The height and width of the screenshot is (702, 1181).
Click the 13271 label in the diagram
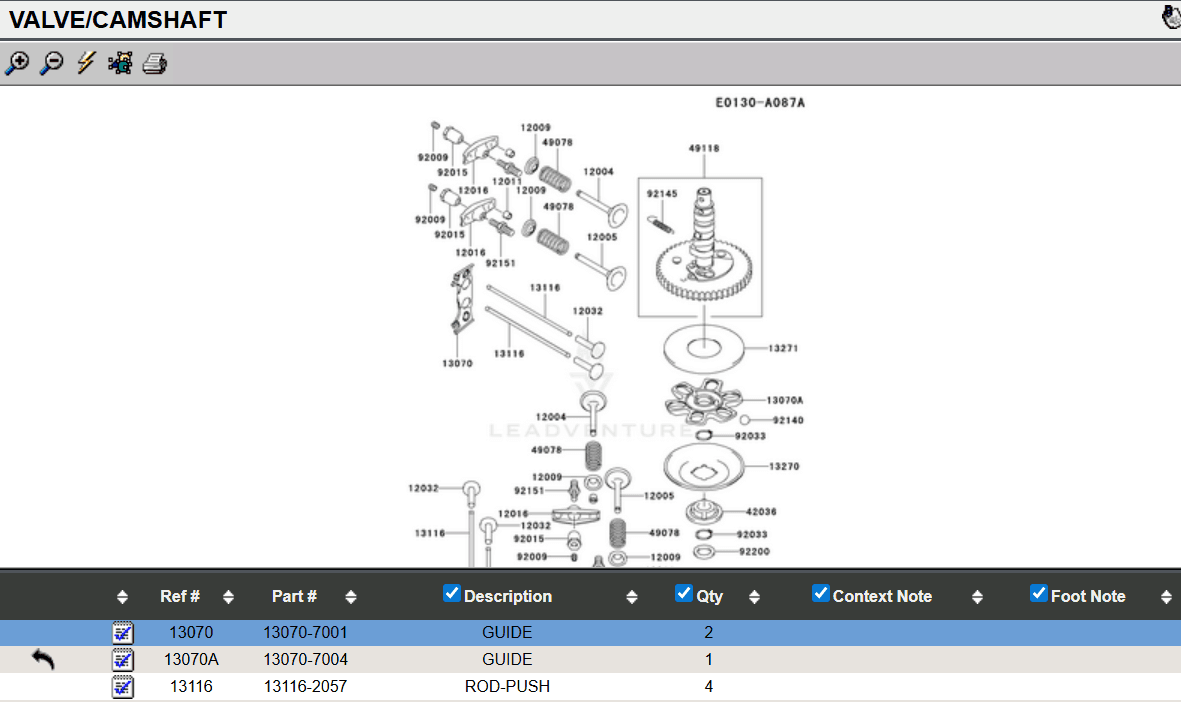pyautogui.click(x=782, y=349)
